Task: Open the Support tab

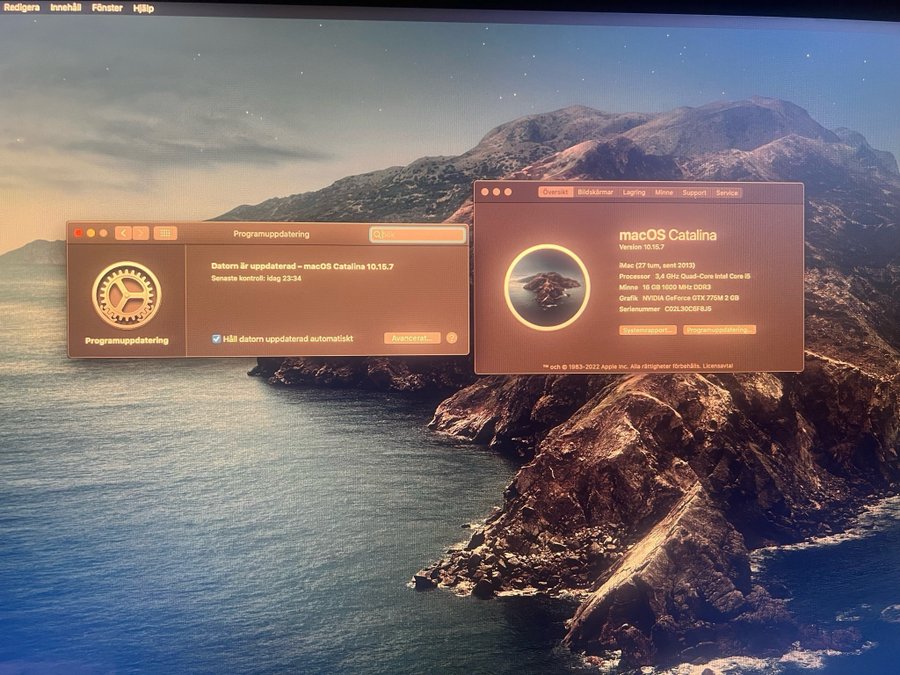Action: pyautogui.click(x=694, y=192)
